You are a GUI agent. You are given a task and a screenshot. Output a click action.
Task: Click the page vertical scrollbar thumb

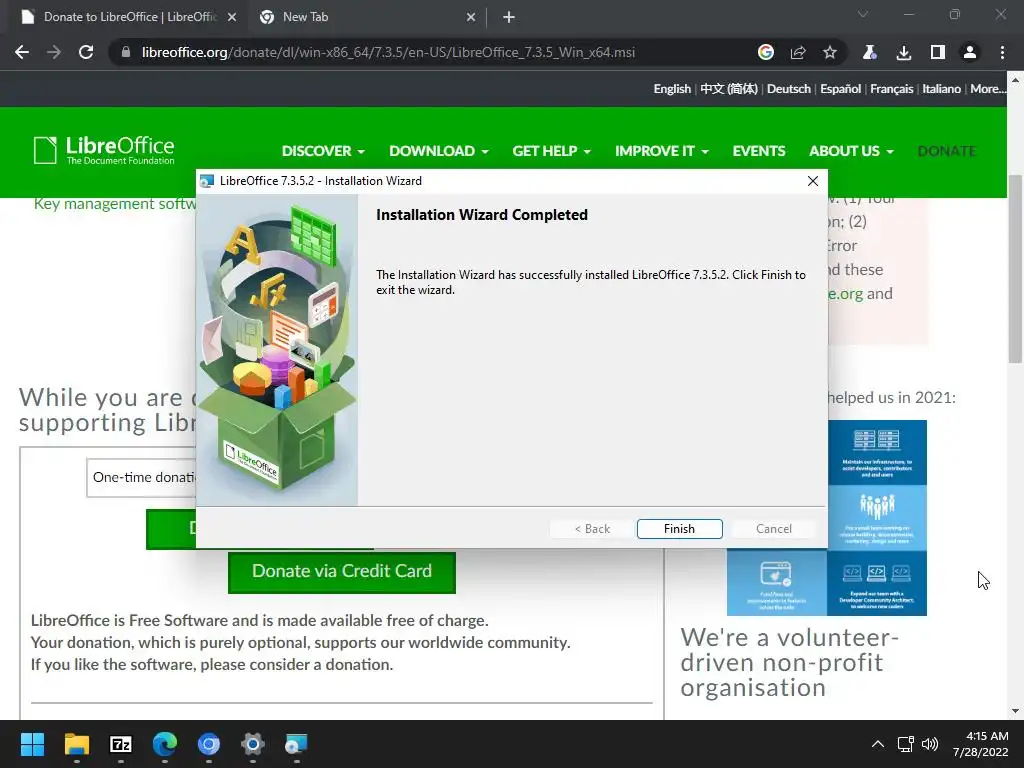[x=1015, y=269]
